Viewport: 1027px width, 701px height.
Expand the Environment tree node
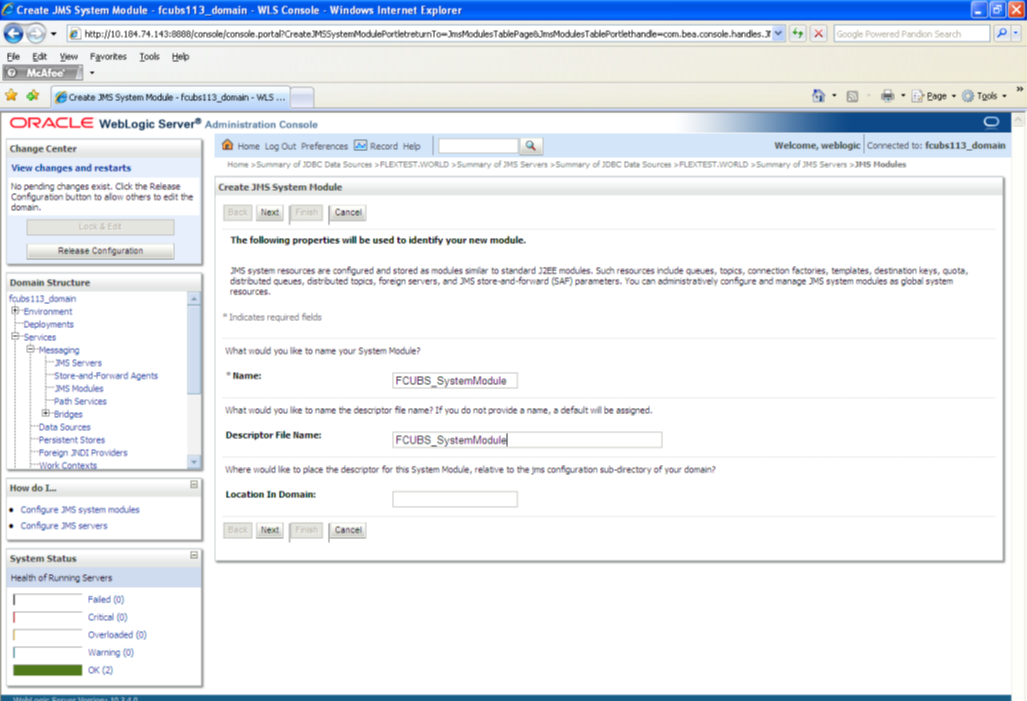pyautogui.click(x=15, y=311)
